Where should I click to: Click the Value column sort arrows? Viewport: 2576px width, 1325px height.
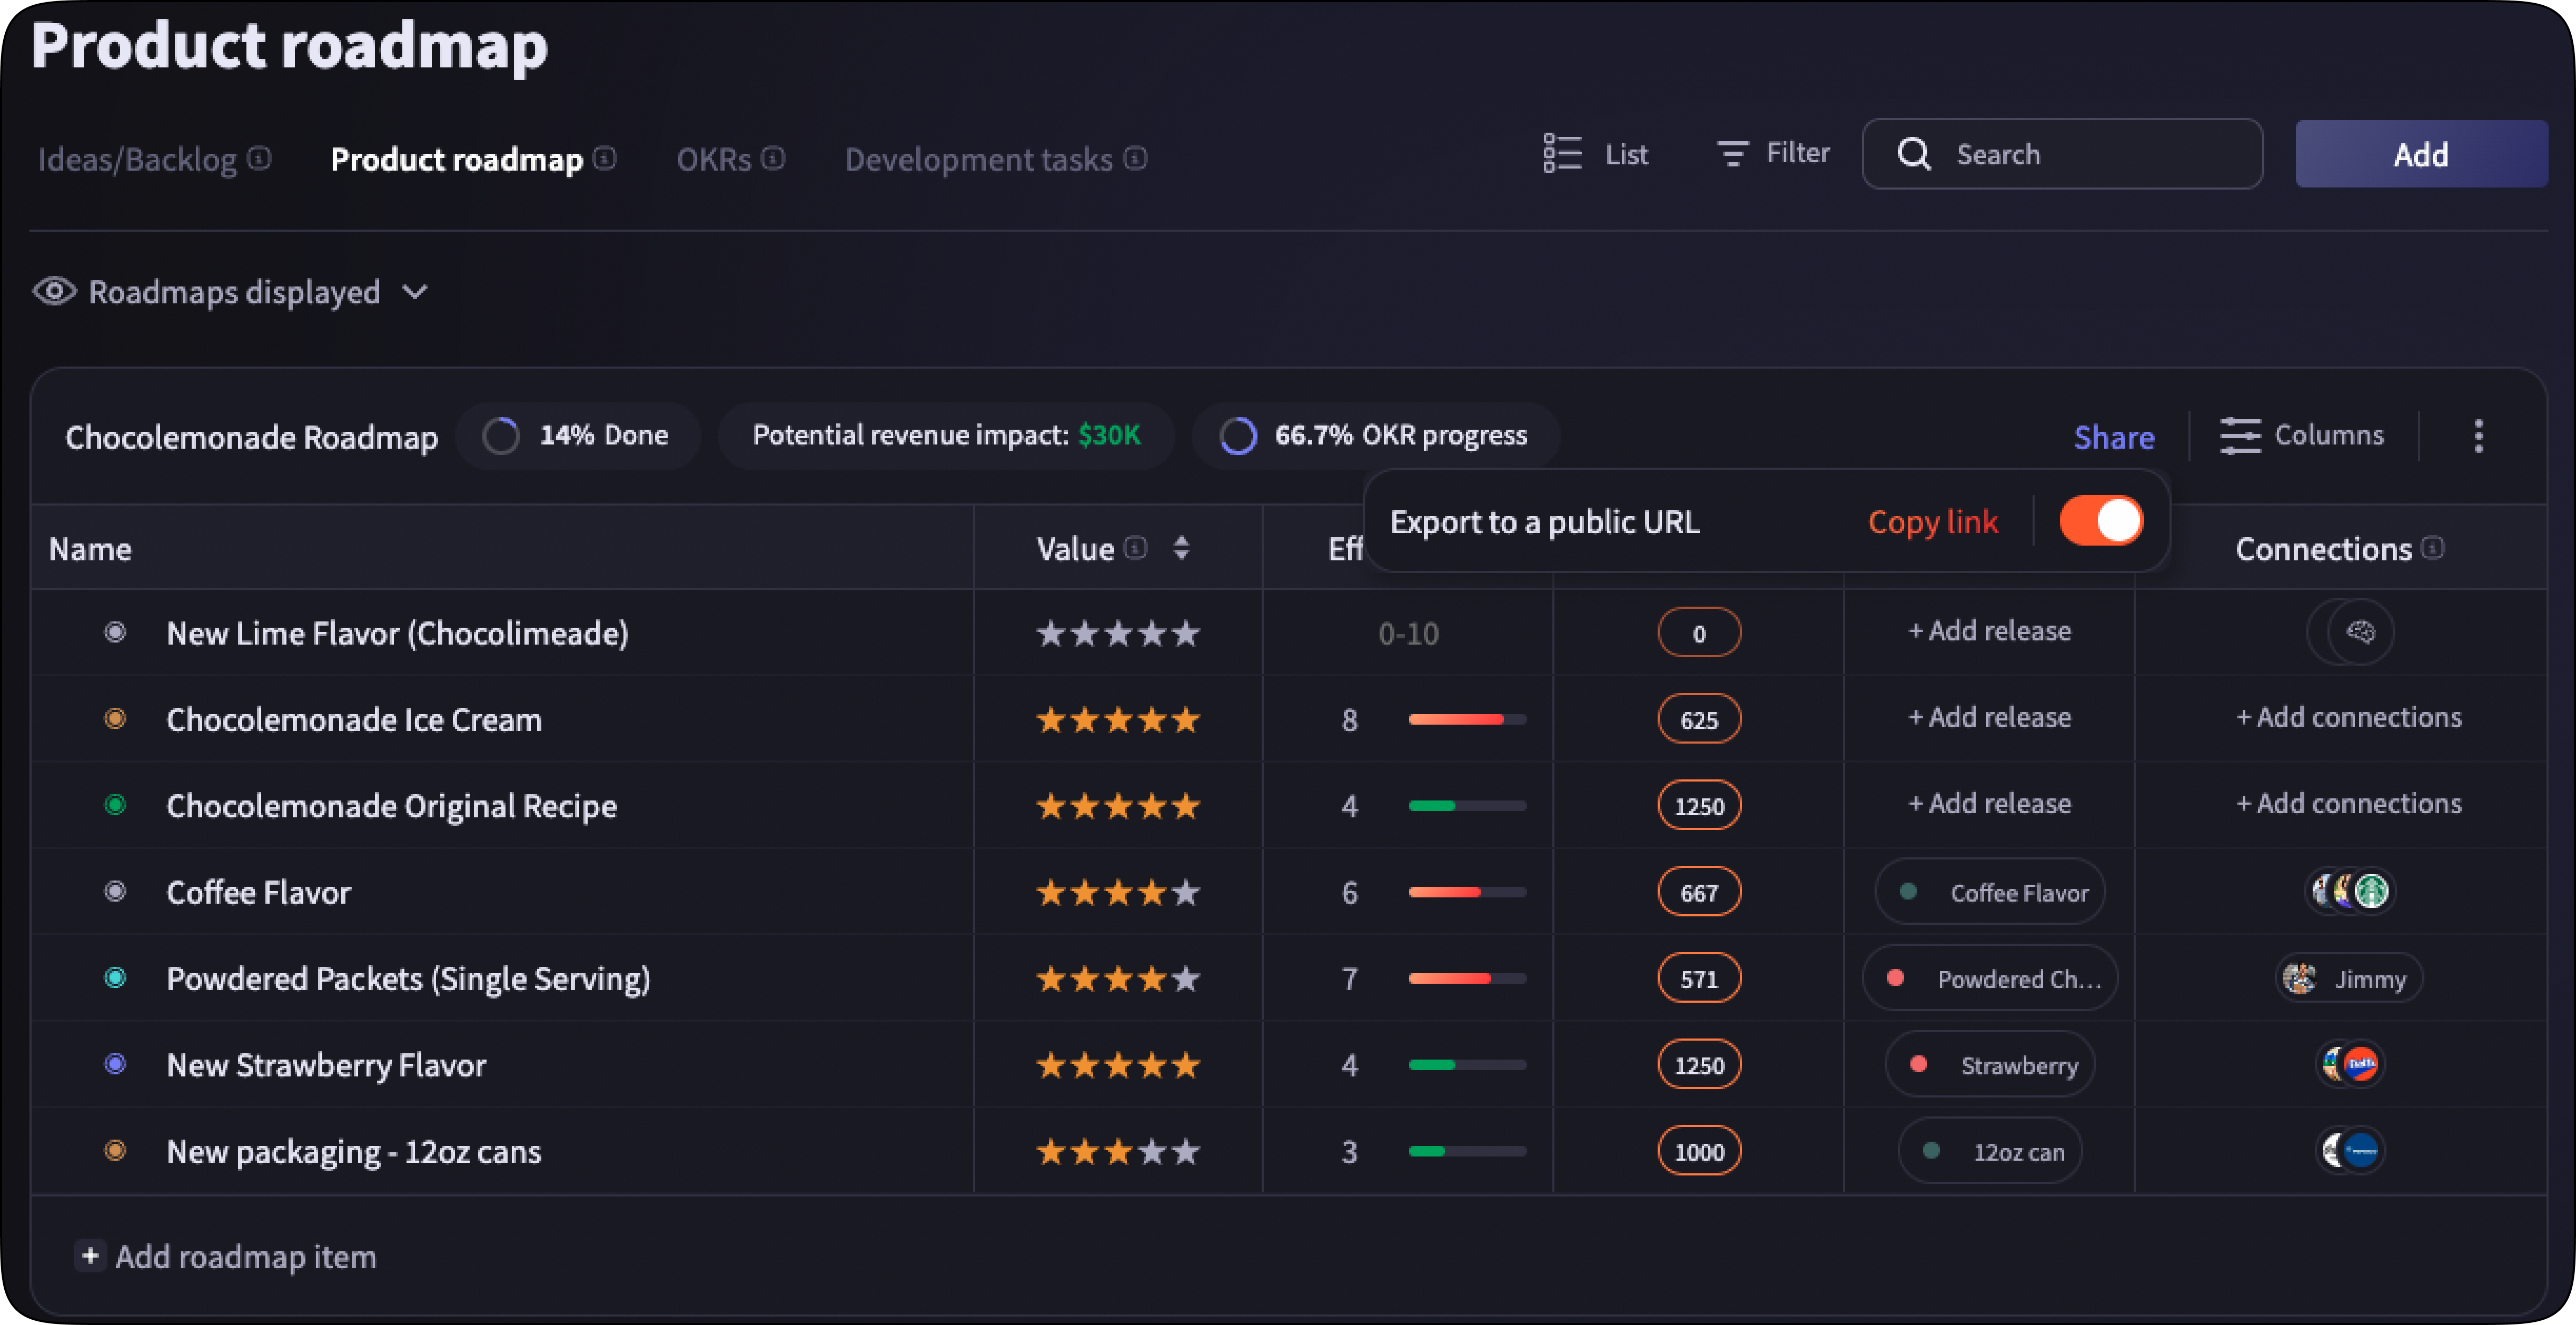(1181, 548)
